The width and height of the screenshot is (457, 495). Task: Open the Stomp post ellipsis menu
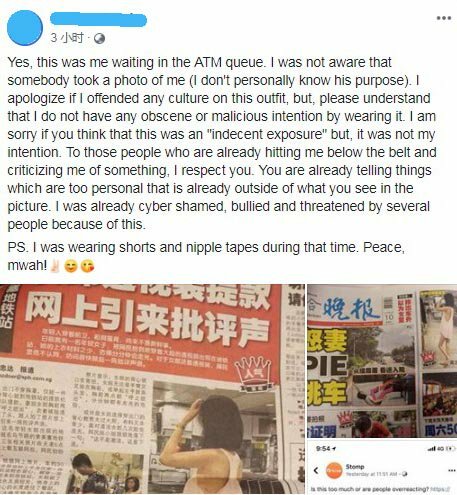tap(452, 470)
